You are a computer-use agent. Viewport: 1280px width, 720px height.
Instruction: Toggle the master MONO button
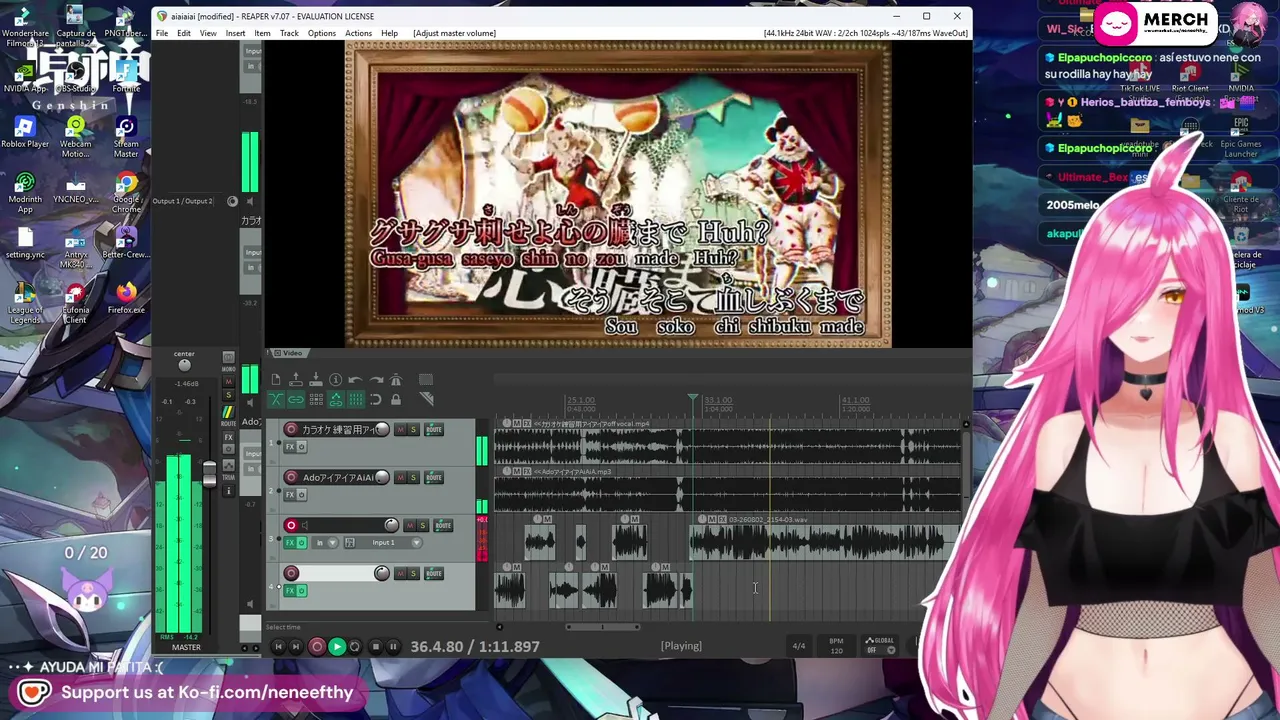(228, 358)
